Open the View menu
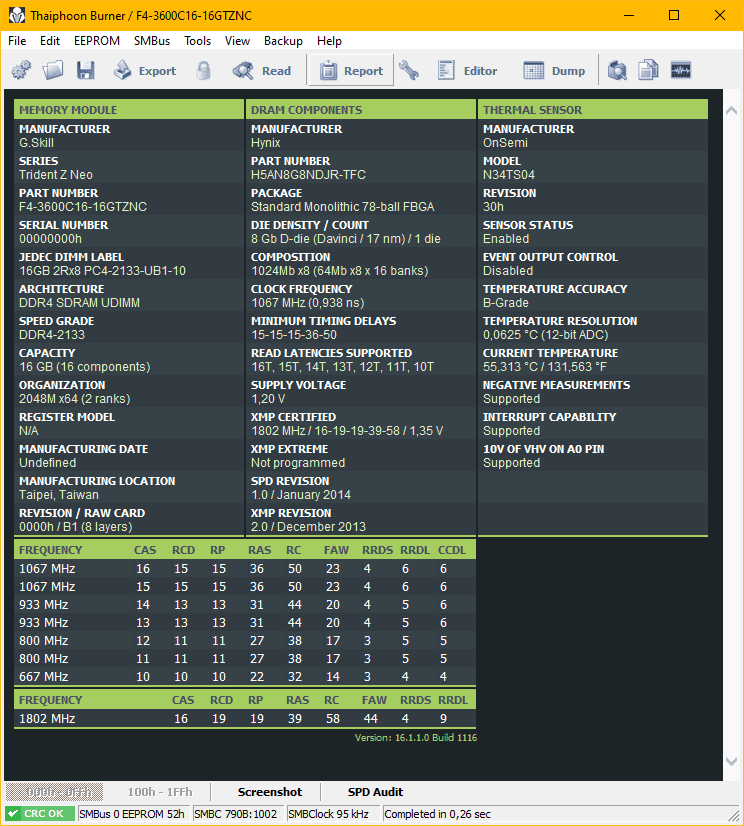The width and height of the screenshot is (744, 826). click(237, 41)
